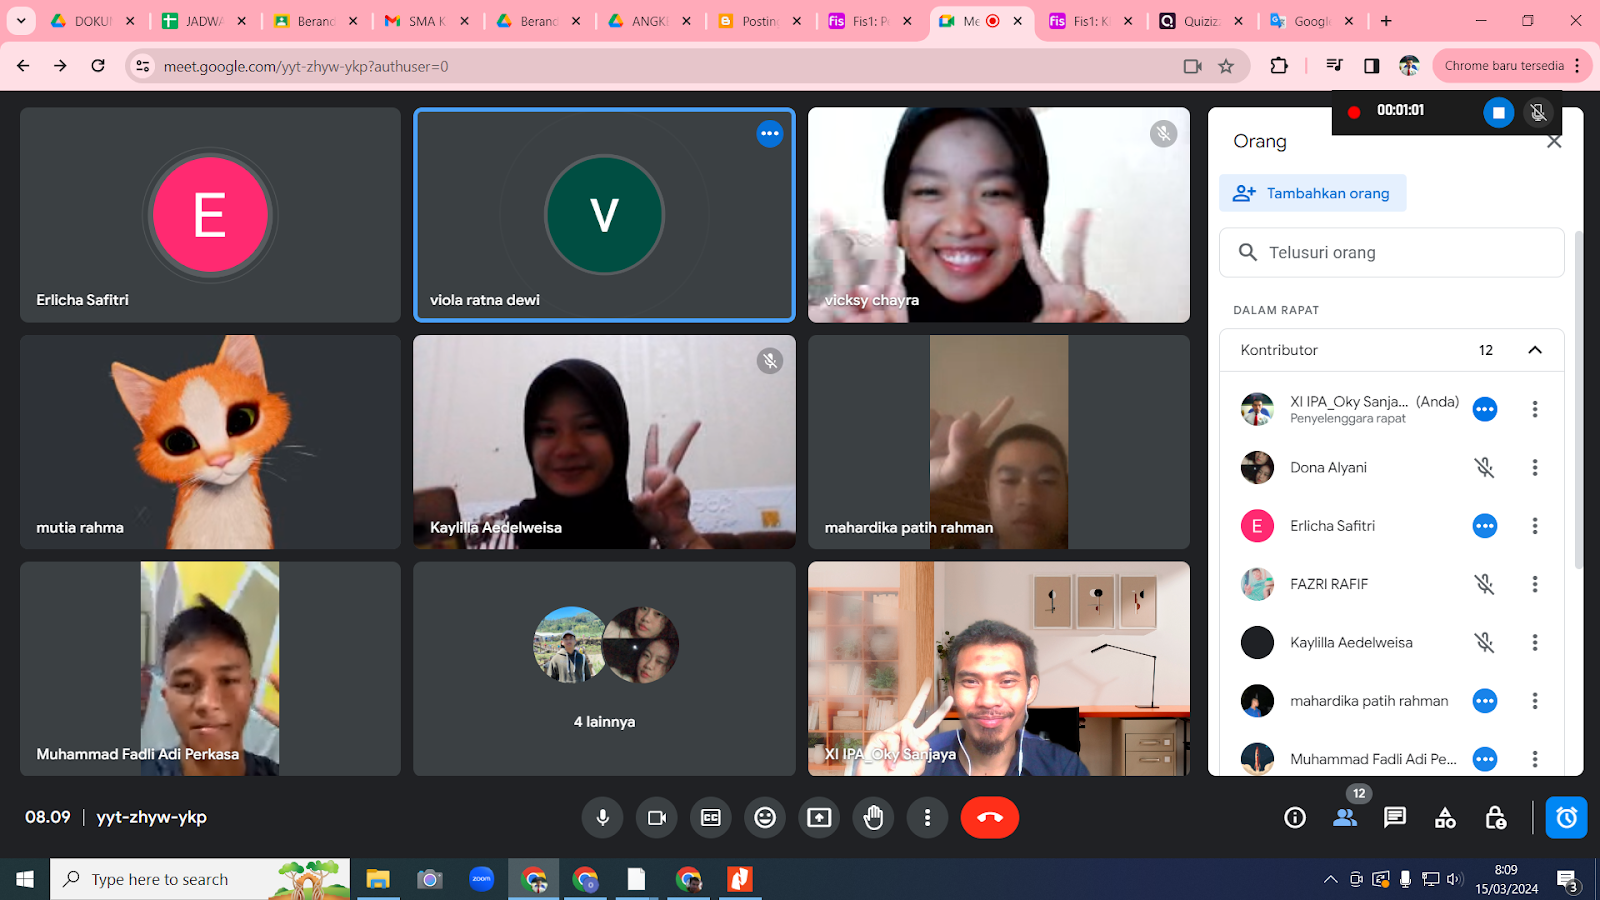The width and height of the screenshot is (1600, 900).
Task: Open Zoom from the taskbar
Action: 481,879
